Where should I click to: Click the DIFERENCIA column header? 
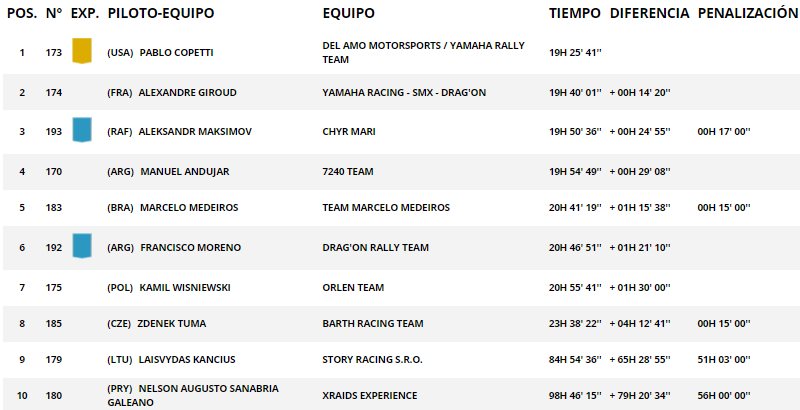tap(649, 13)
